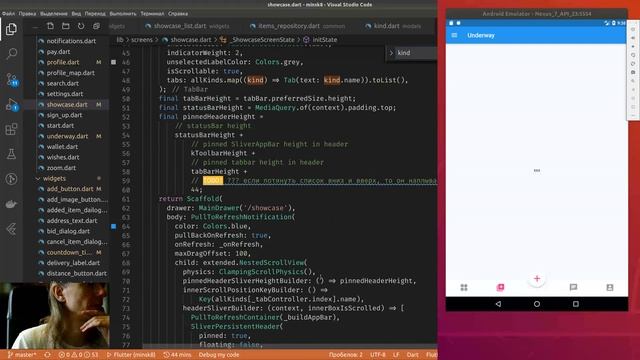640x360 pixels.
Task: Click Flutter (minskB) launch in status bar
Action: point(131,355)
